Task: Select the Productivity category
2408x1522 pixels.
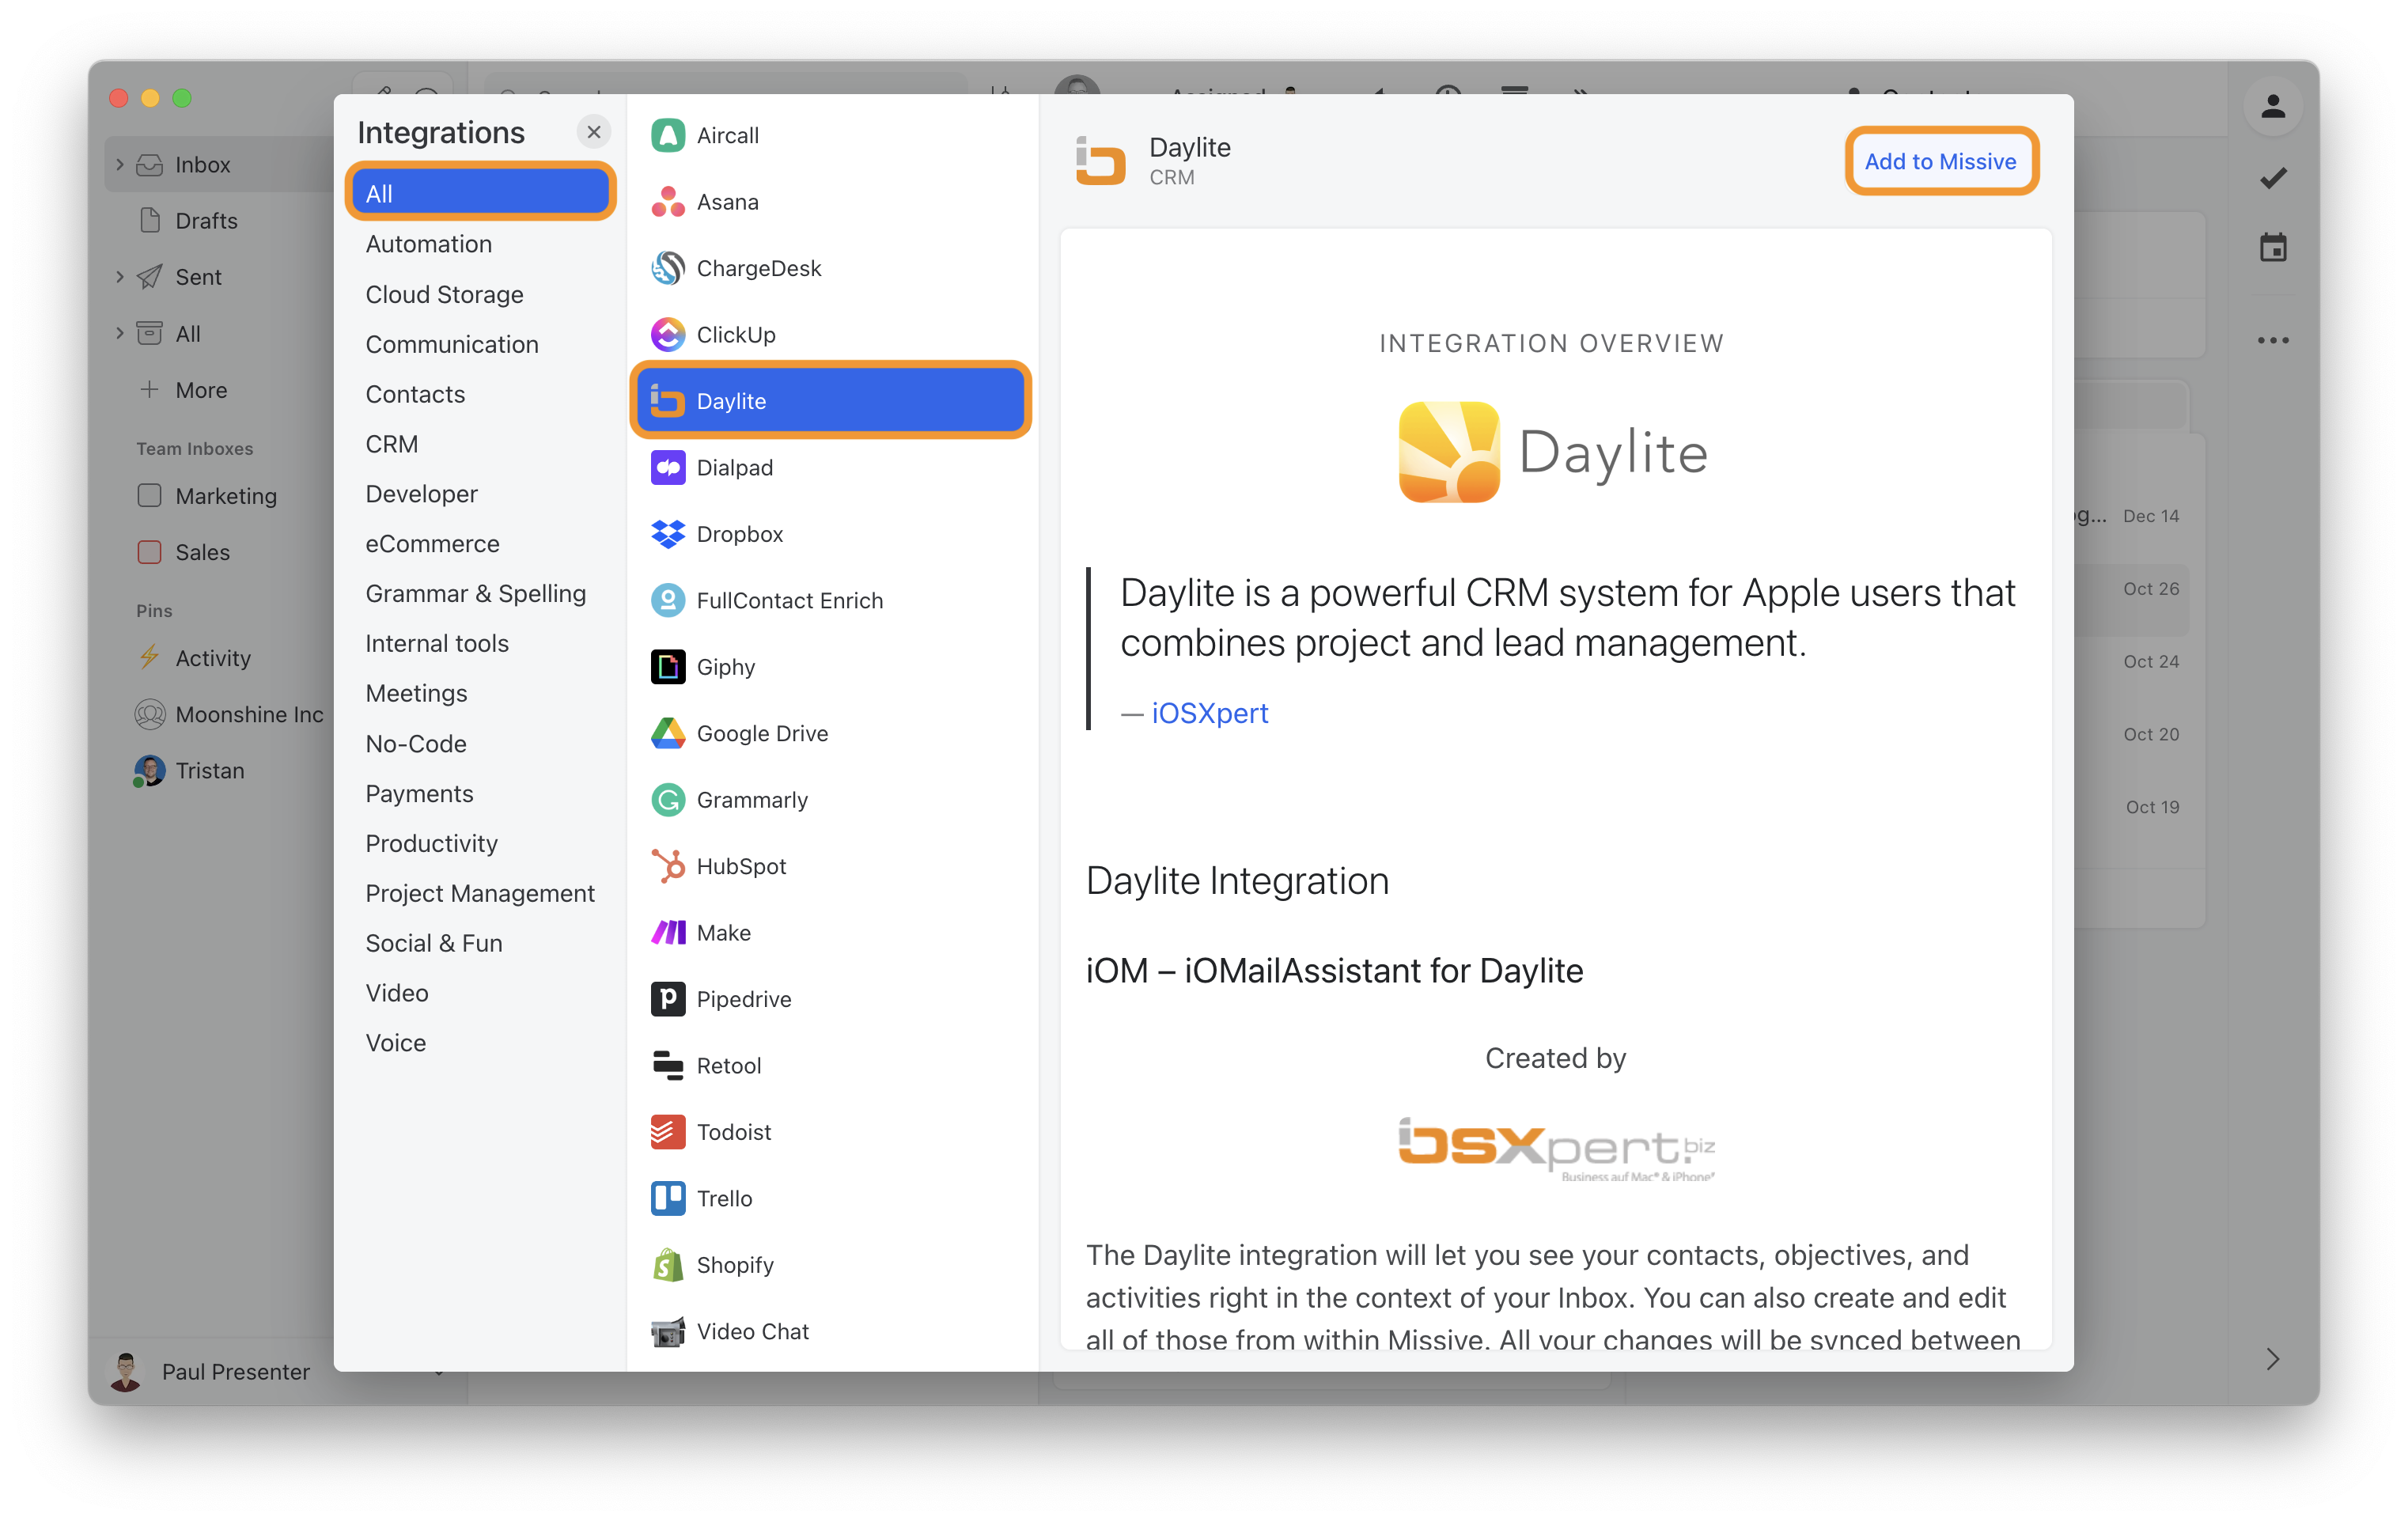Action: click(x=480, y=843)
